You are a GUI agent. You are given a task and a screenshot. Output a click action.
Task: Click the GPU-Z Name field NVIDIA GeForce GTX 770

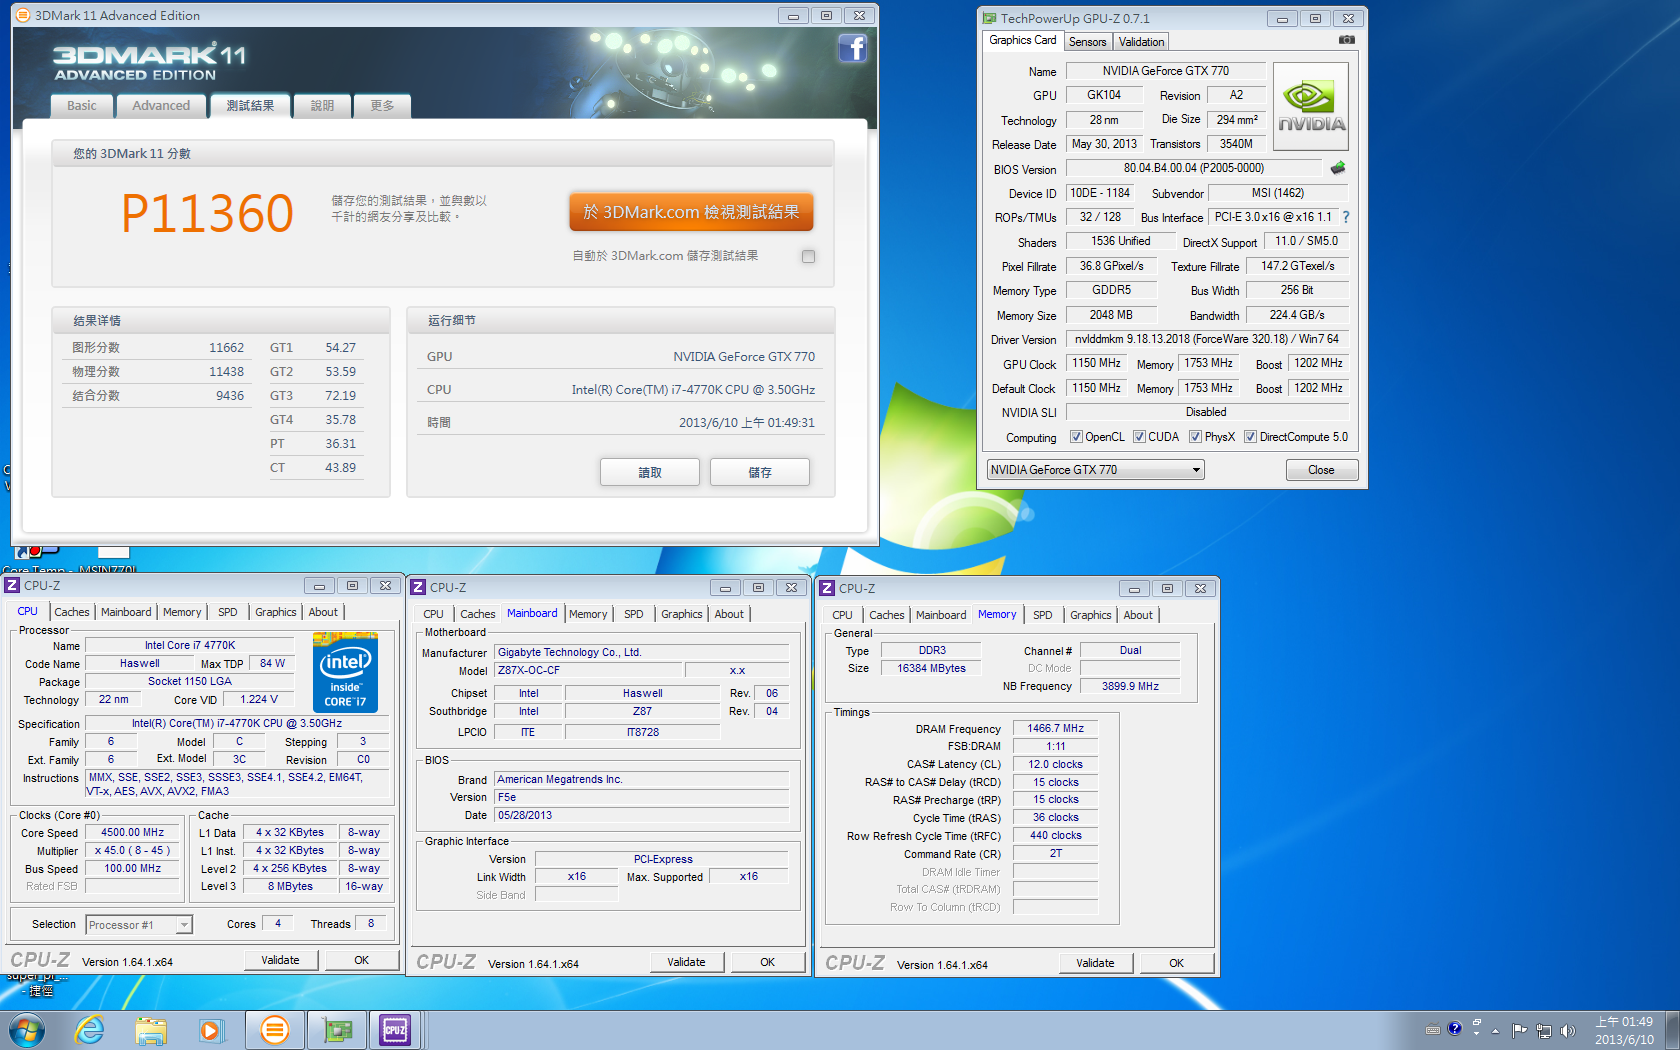(x=1166, y=71)
